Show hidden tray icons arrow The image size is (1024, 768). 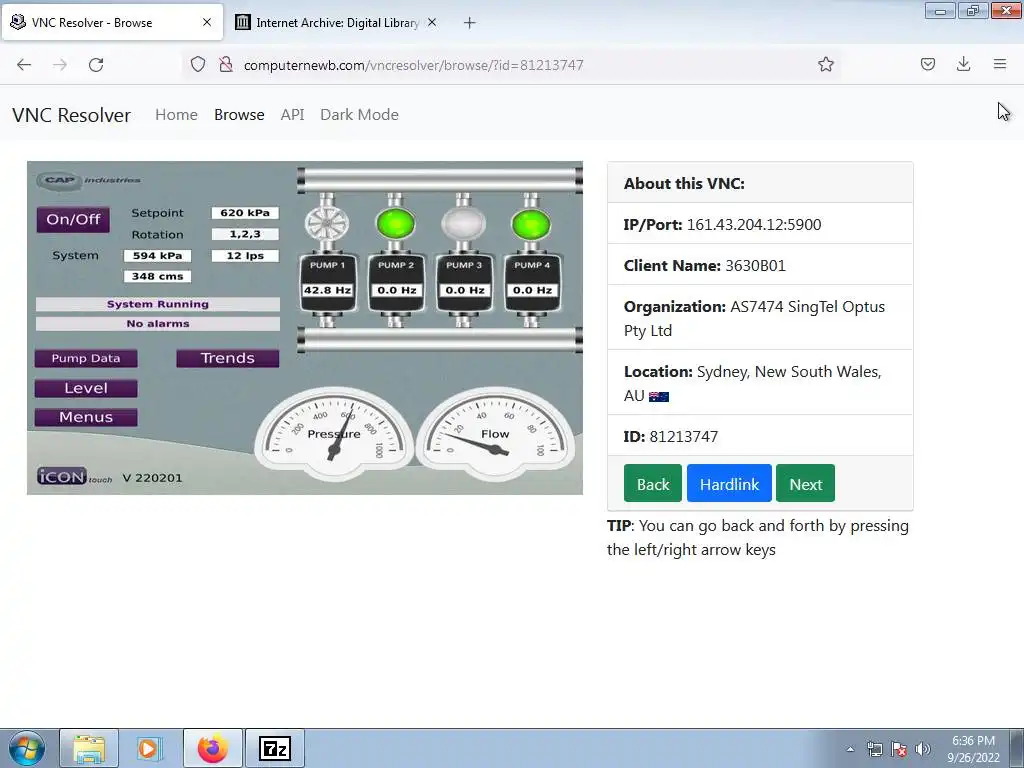tap(850, 749)
